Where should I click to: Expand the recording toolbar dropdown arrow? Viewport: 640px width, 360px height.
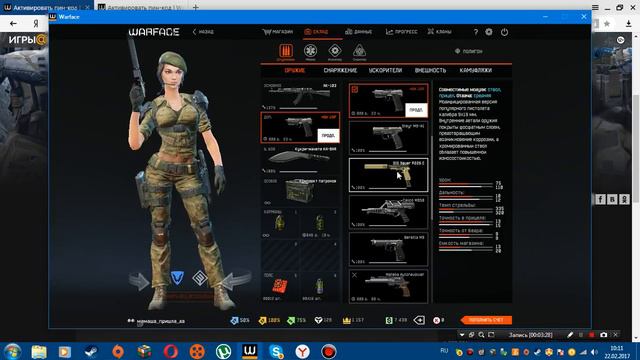point(462,335)
